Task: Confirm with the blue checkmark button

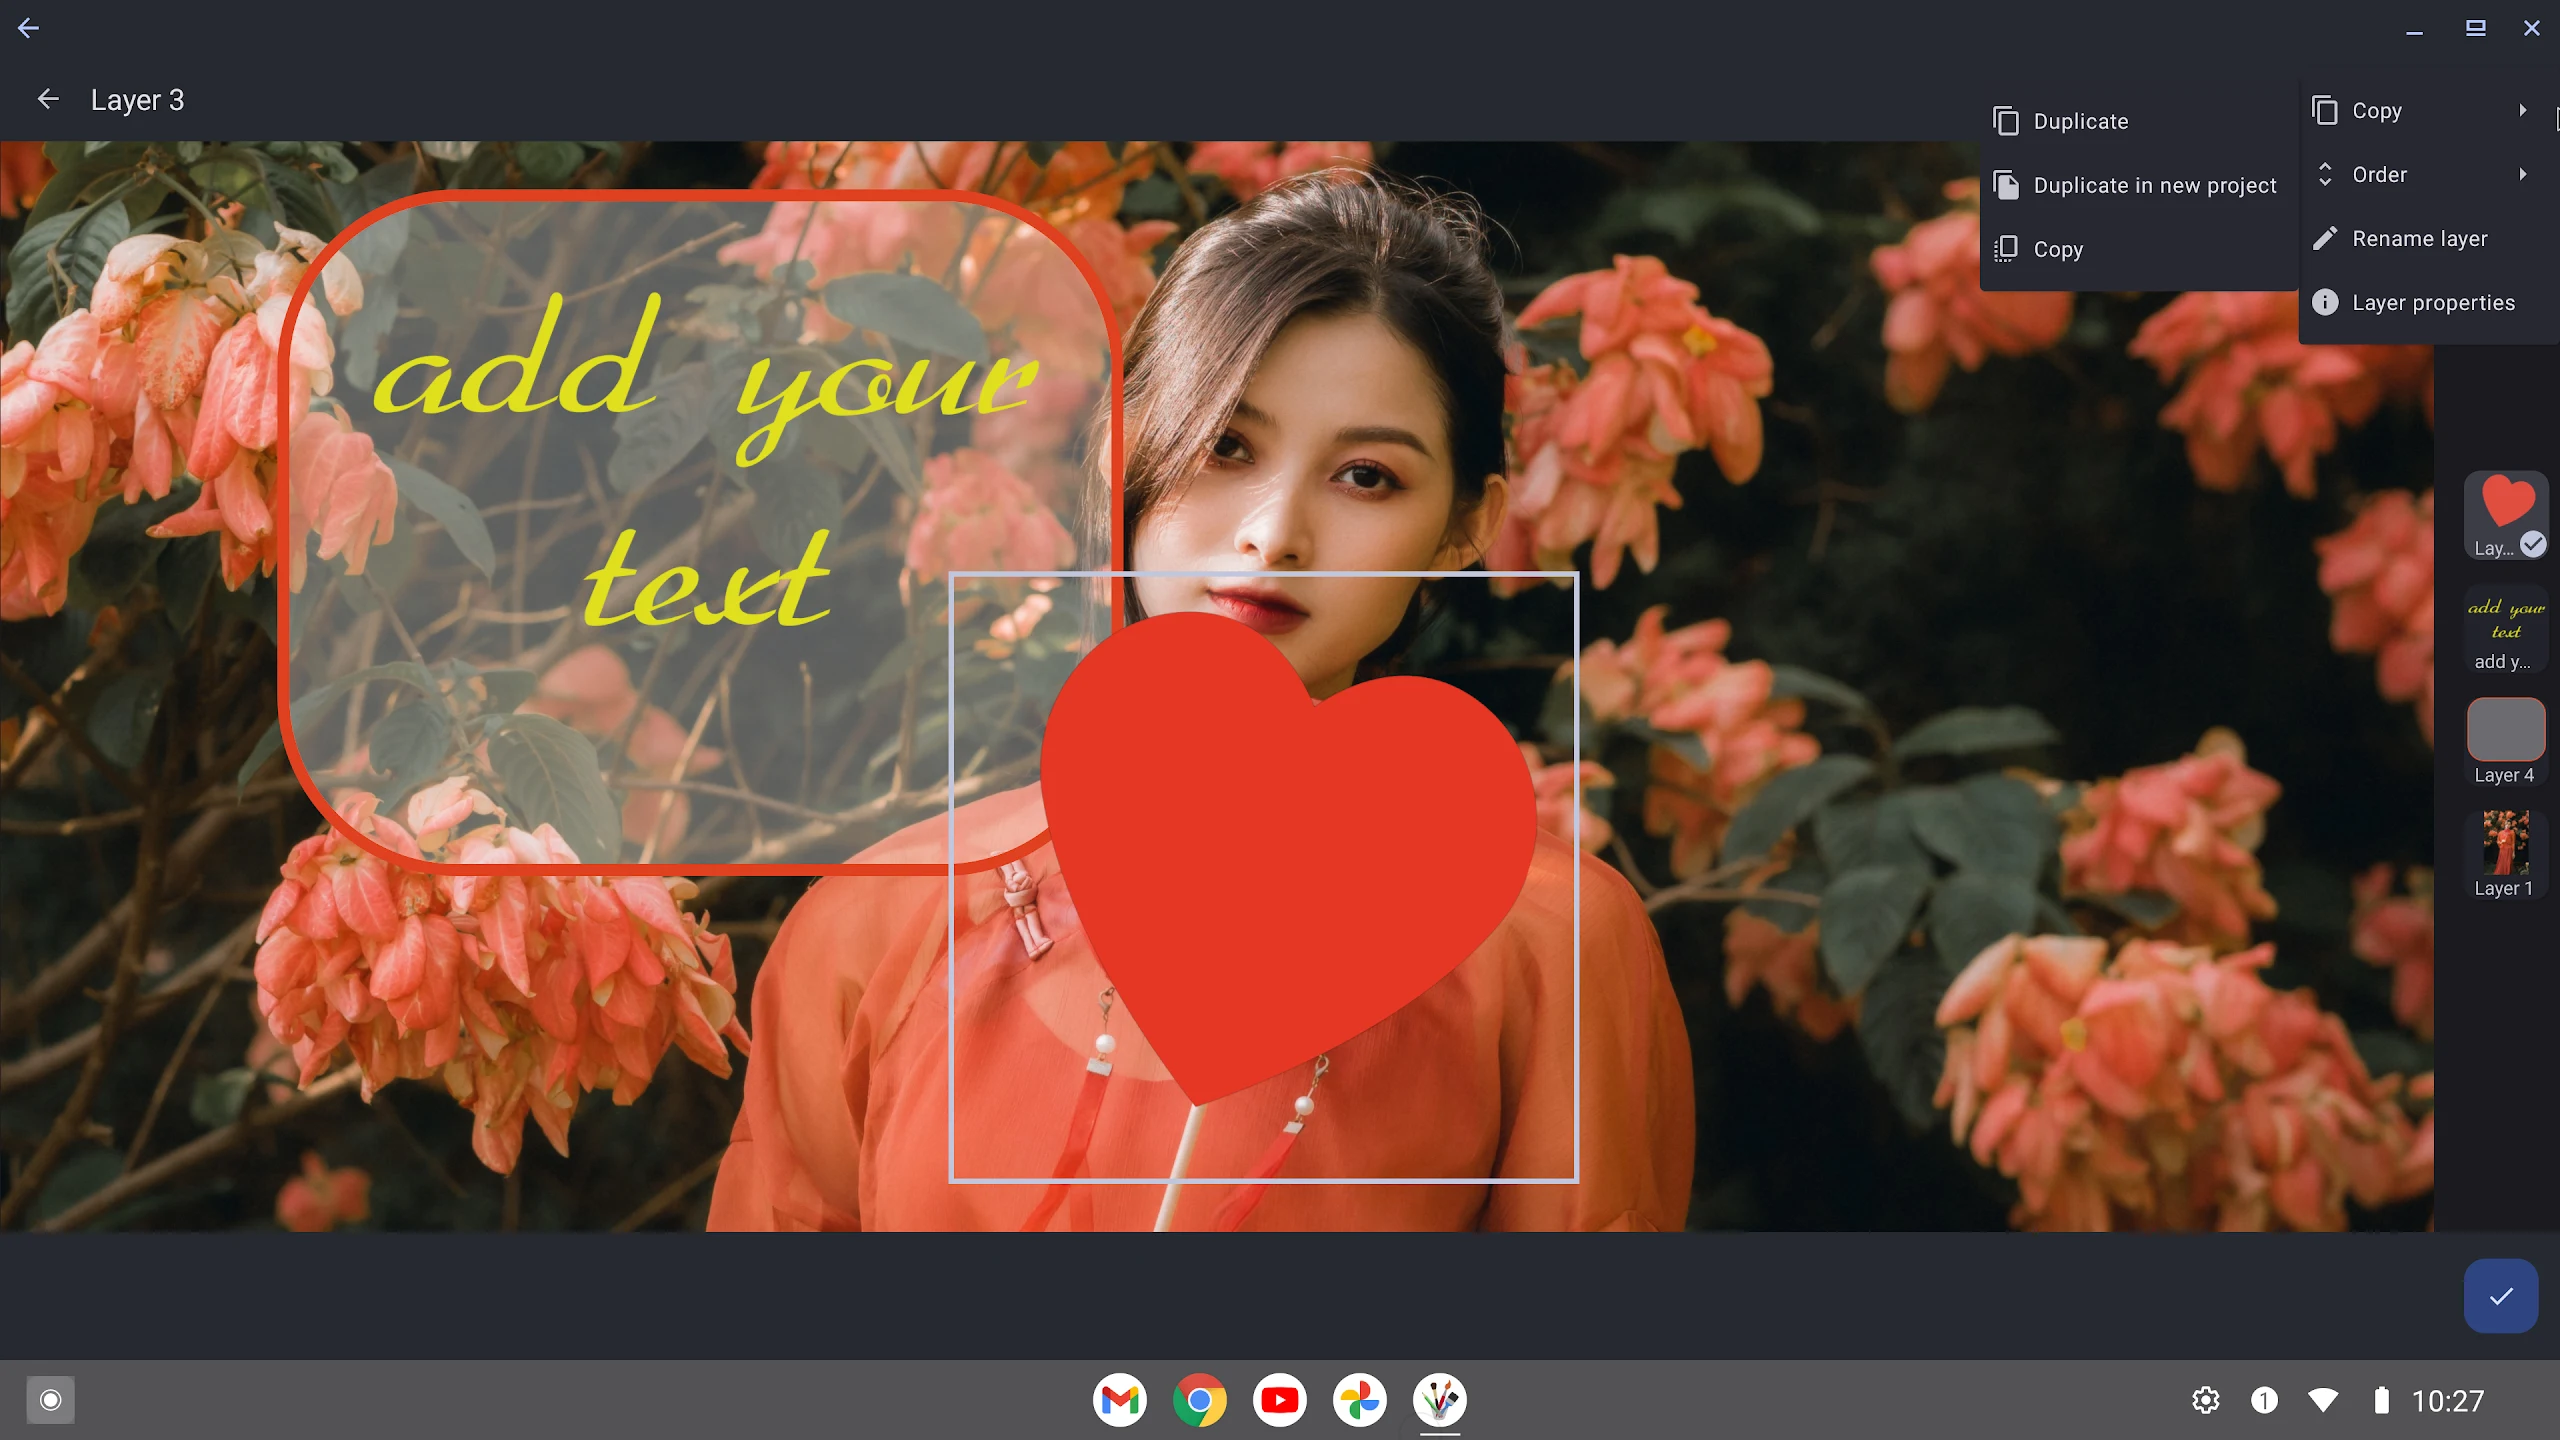Action: click(2500, 1296)
